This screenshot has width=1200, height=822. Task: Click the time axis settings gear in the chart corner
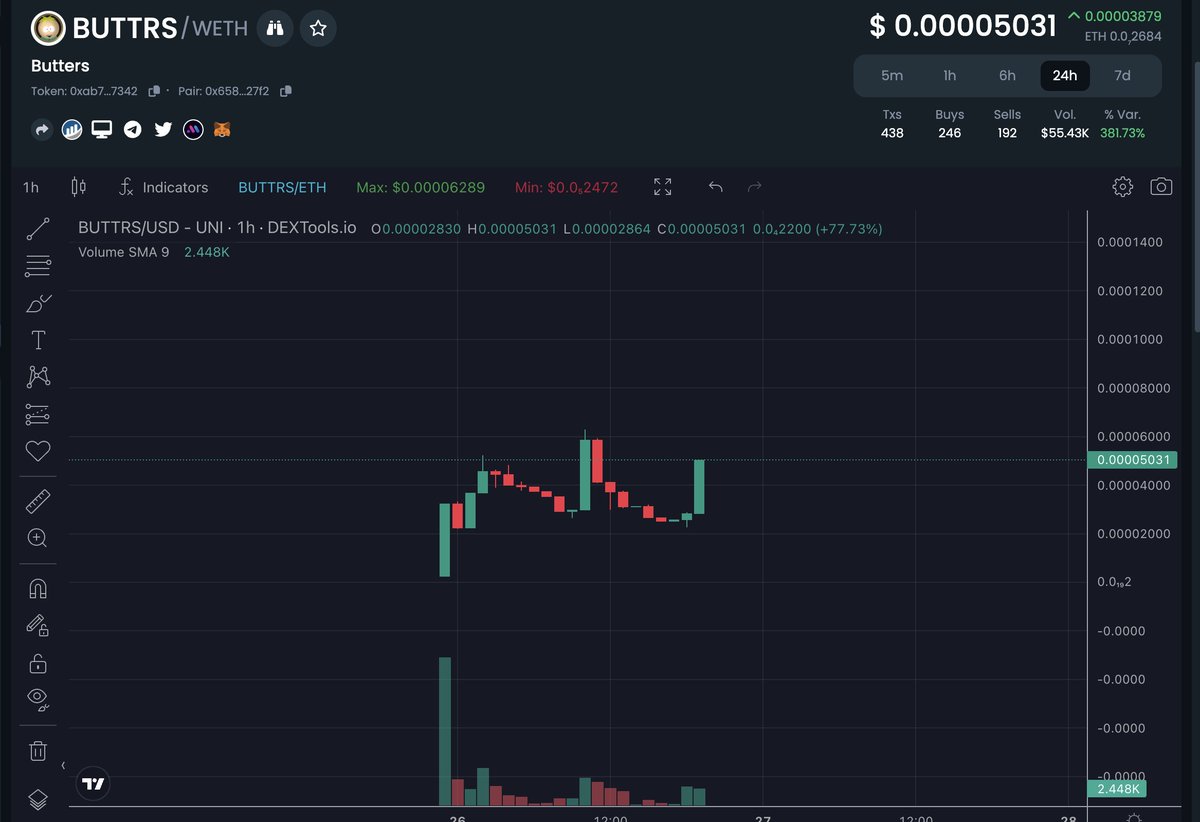(1133, 817)
